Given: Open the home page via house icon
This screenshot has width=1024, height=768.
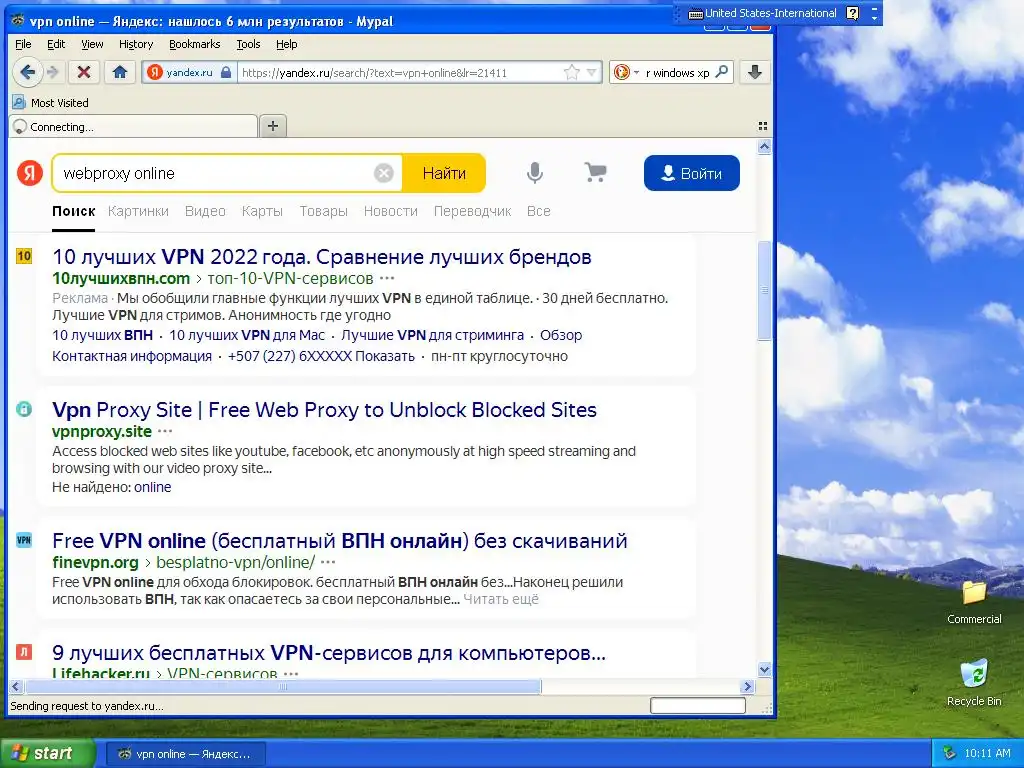Looking at the screenshot, I should coord(120,72).
